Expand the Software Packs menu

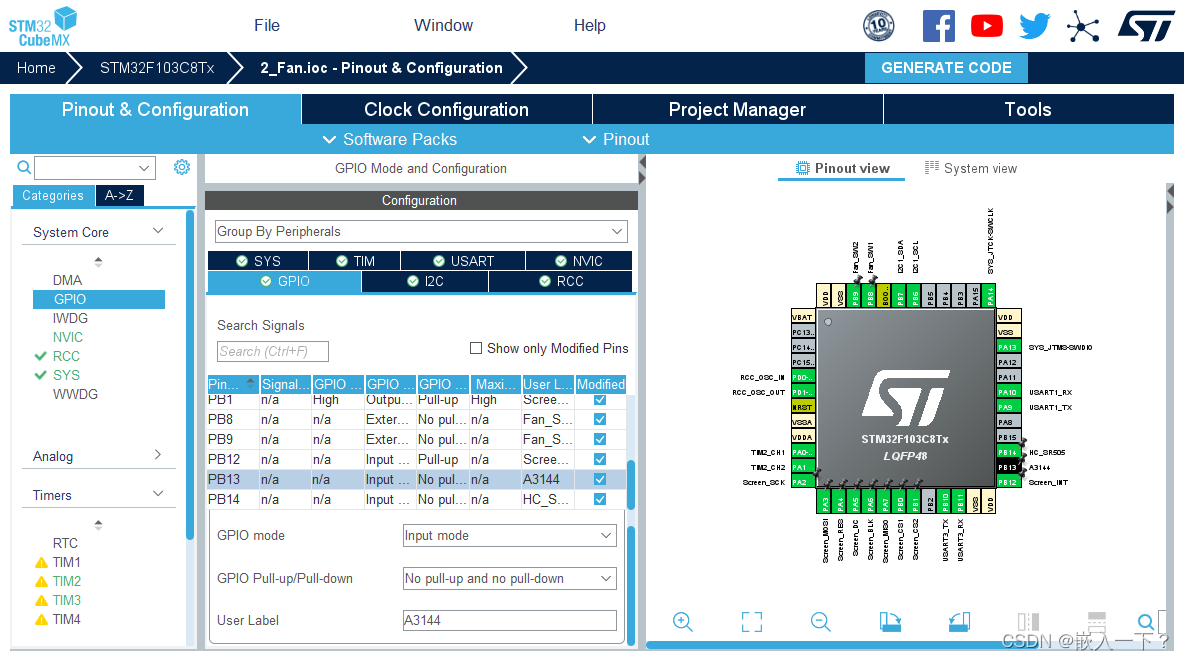coord(390,139)
